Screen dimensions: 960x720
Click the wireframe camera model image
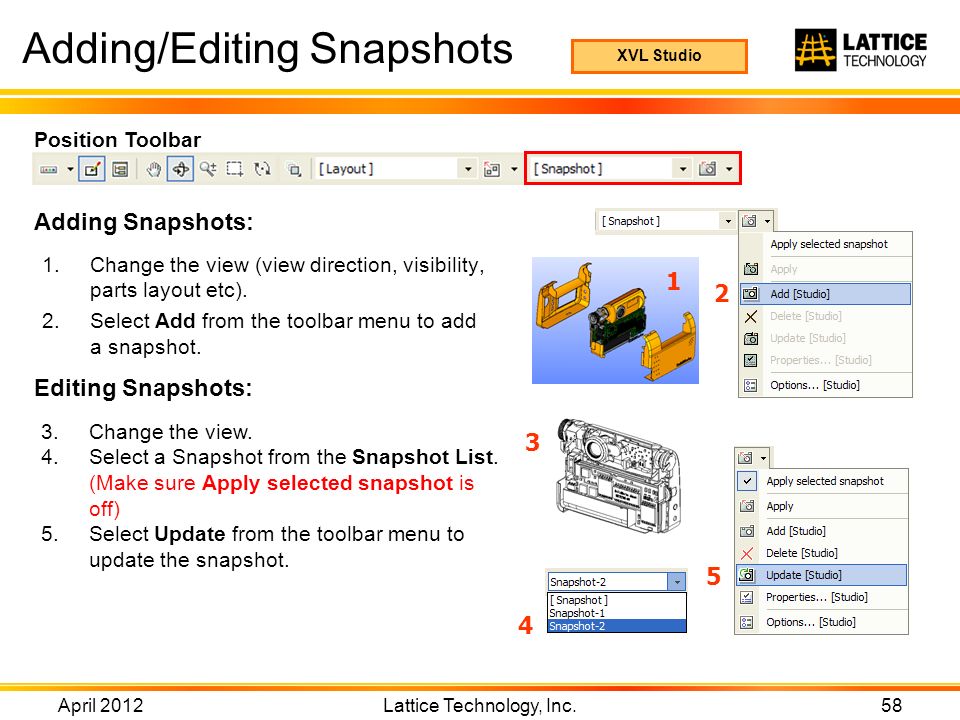pyautogui.click(x=619, y=478)
